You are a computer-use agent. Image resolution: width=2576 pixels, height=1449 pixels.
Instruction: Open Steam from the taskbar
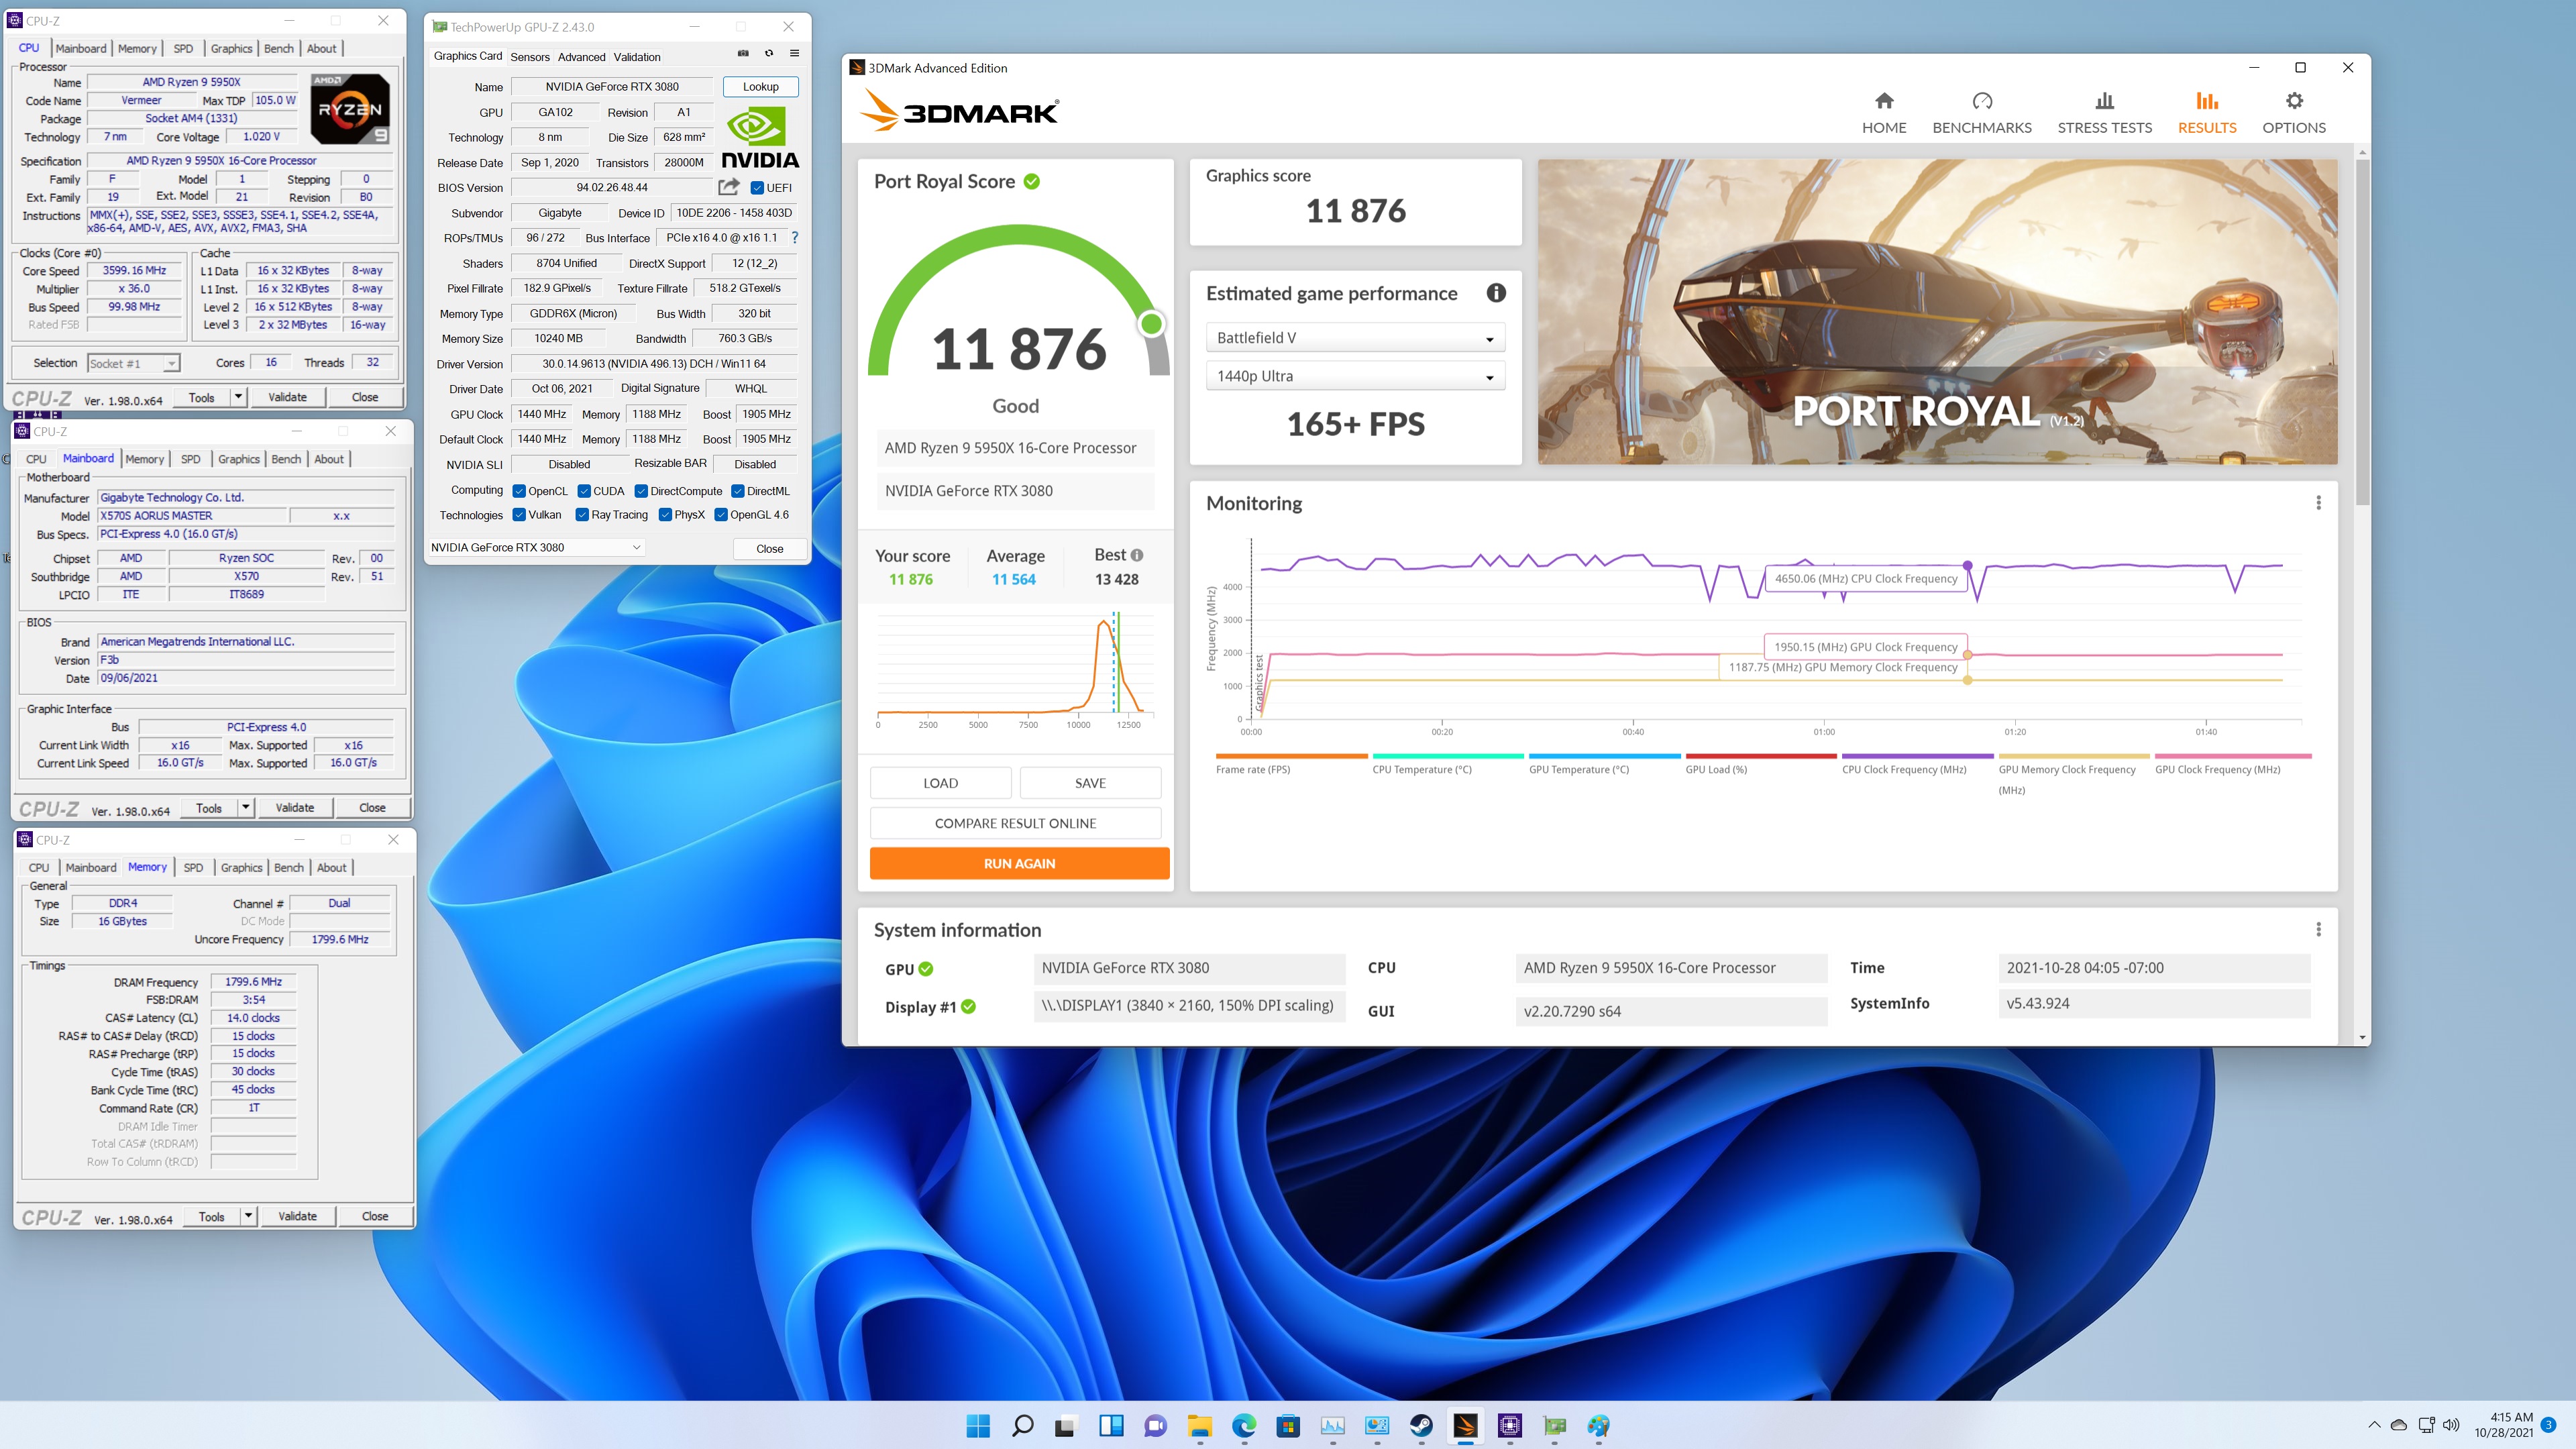coord(1421,1425)
